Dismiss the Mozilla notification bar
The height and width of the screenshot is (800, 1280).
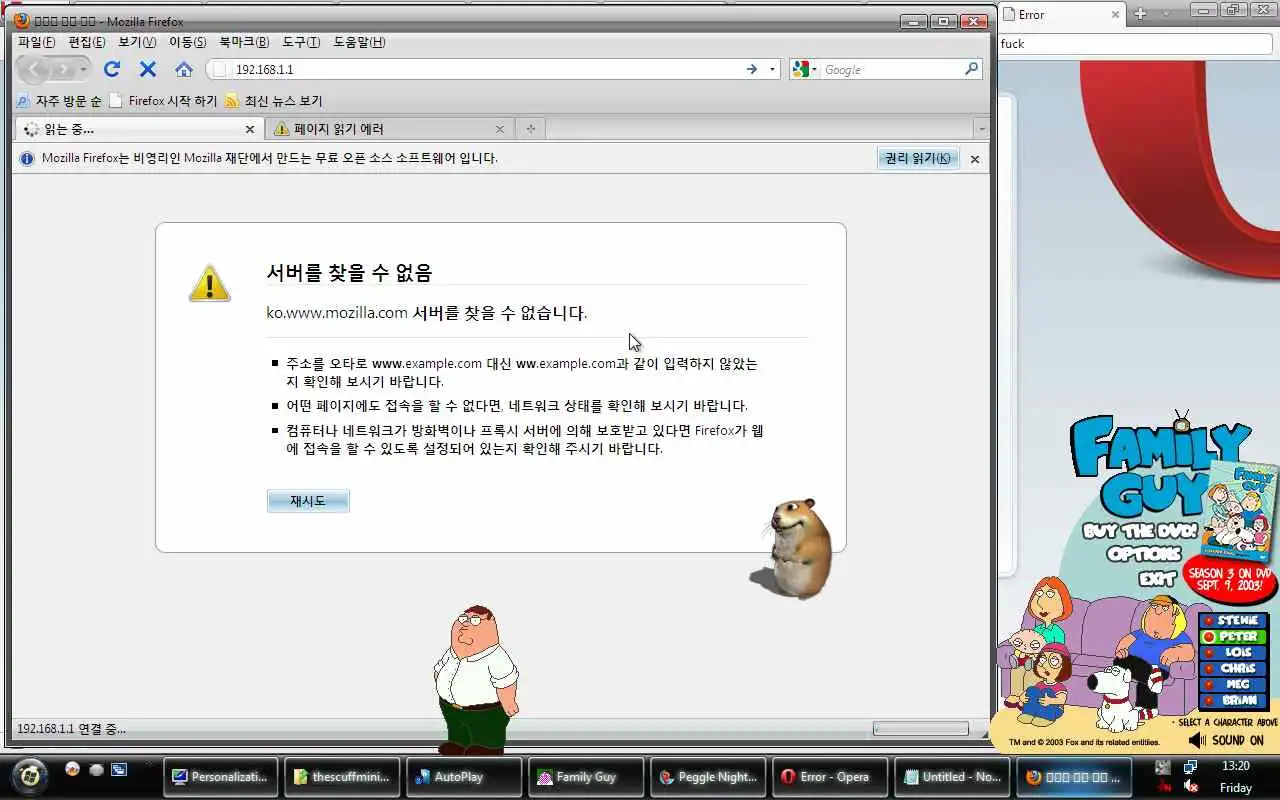click(975, 158)
